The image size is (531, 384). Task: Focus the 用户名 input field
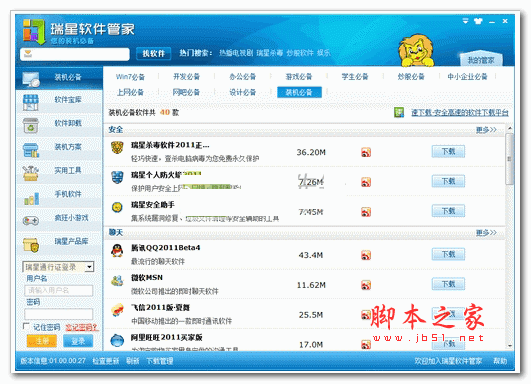point(59,291)
